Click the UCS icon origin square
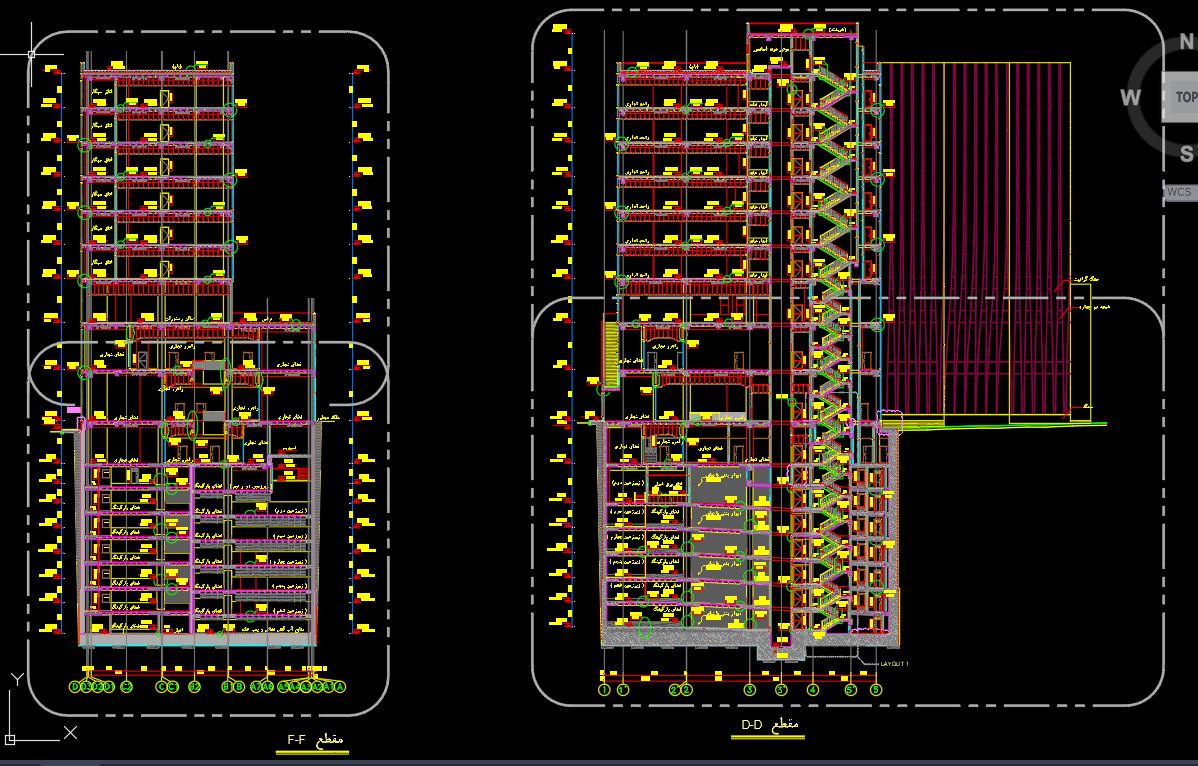Screen dimensions: 1198x766 10,739
